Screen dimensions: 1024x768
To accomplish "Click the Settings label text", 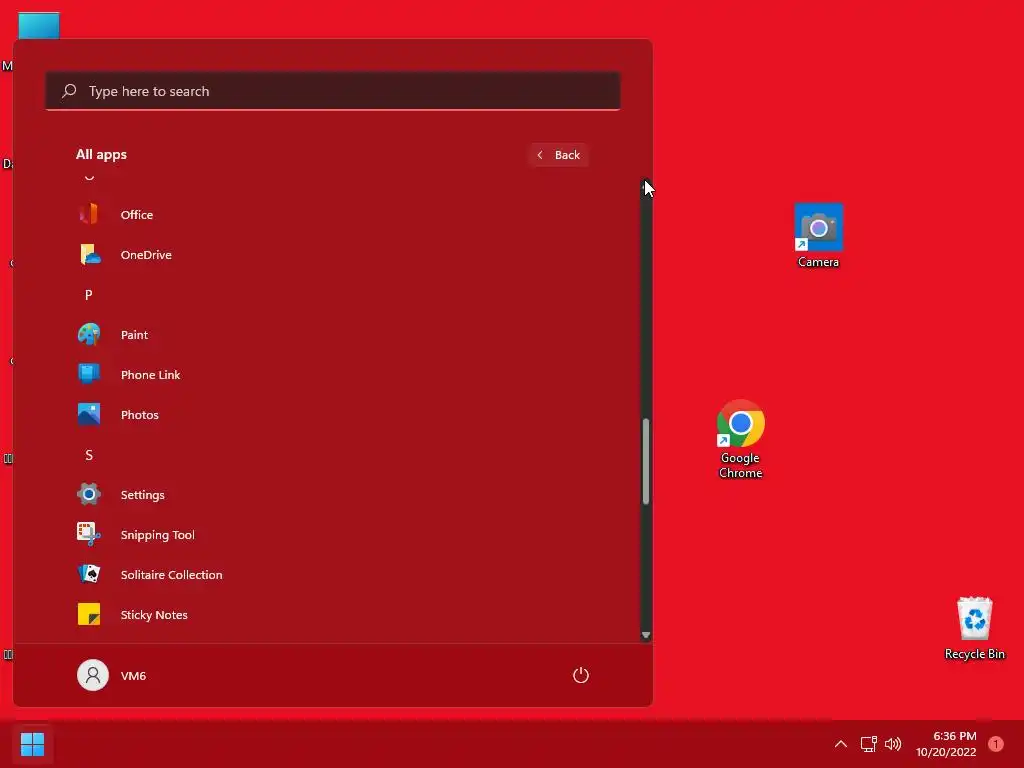I will [142, 495].
